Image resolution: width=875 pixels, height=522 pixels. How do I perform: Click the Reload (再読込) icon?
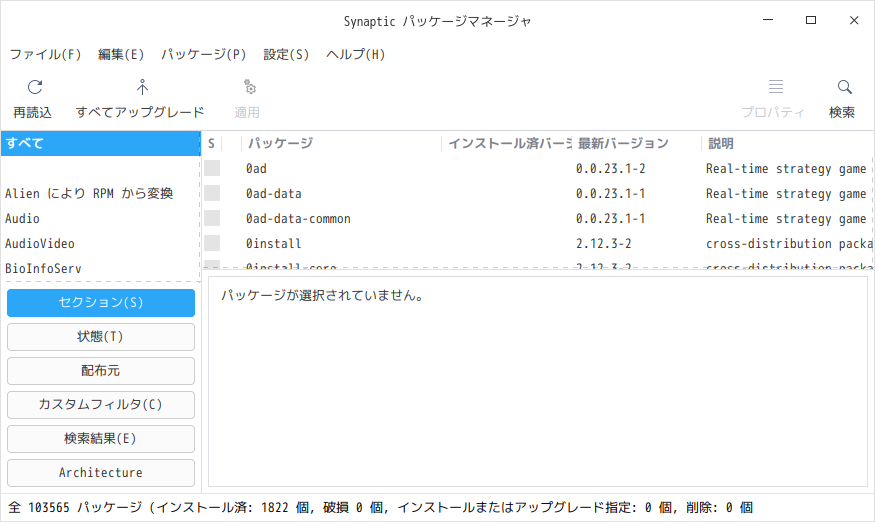point(35,87)
